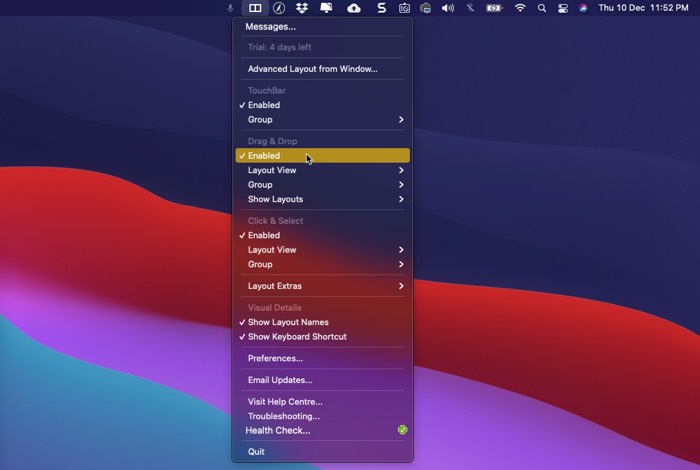Click the S-shaped menu bar icon
The image size is (700, 470).
click(381, 8)
